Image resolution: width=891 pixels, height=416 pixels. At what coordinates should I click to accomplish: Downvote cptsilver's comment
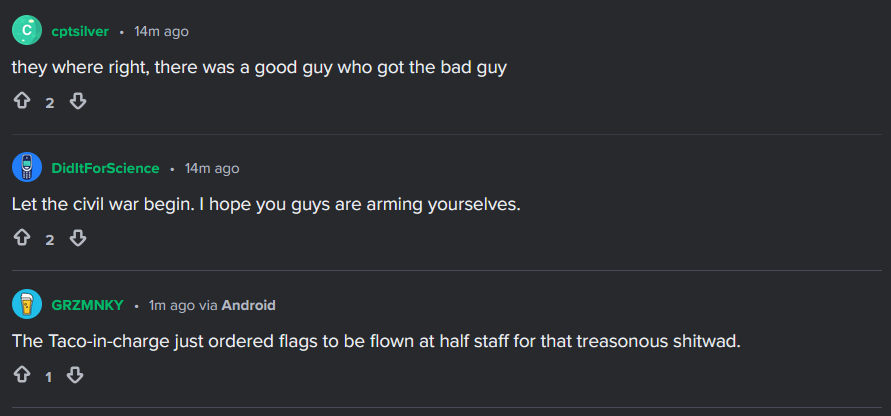pos(77,102)
